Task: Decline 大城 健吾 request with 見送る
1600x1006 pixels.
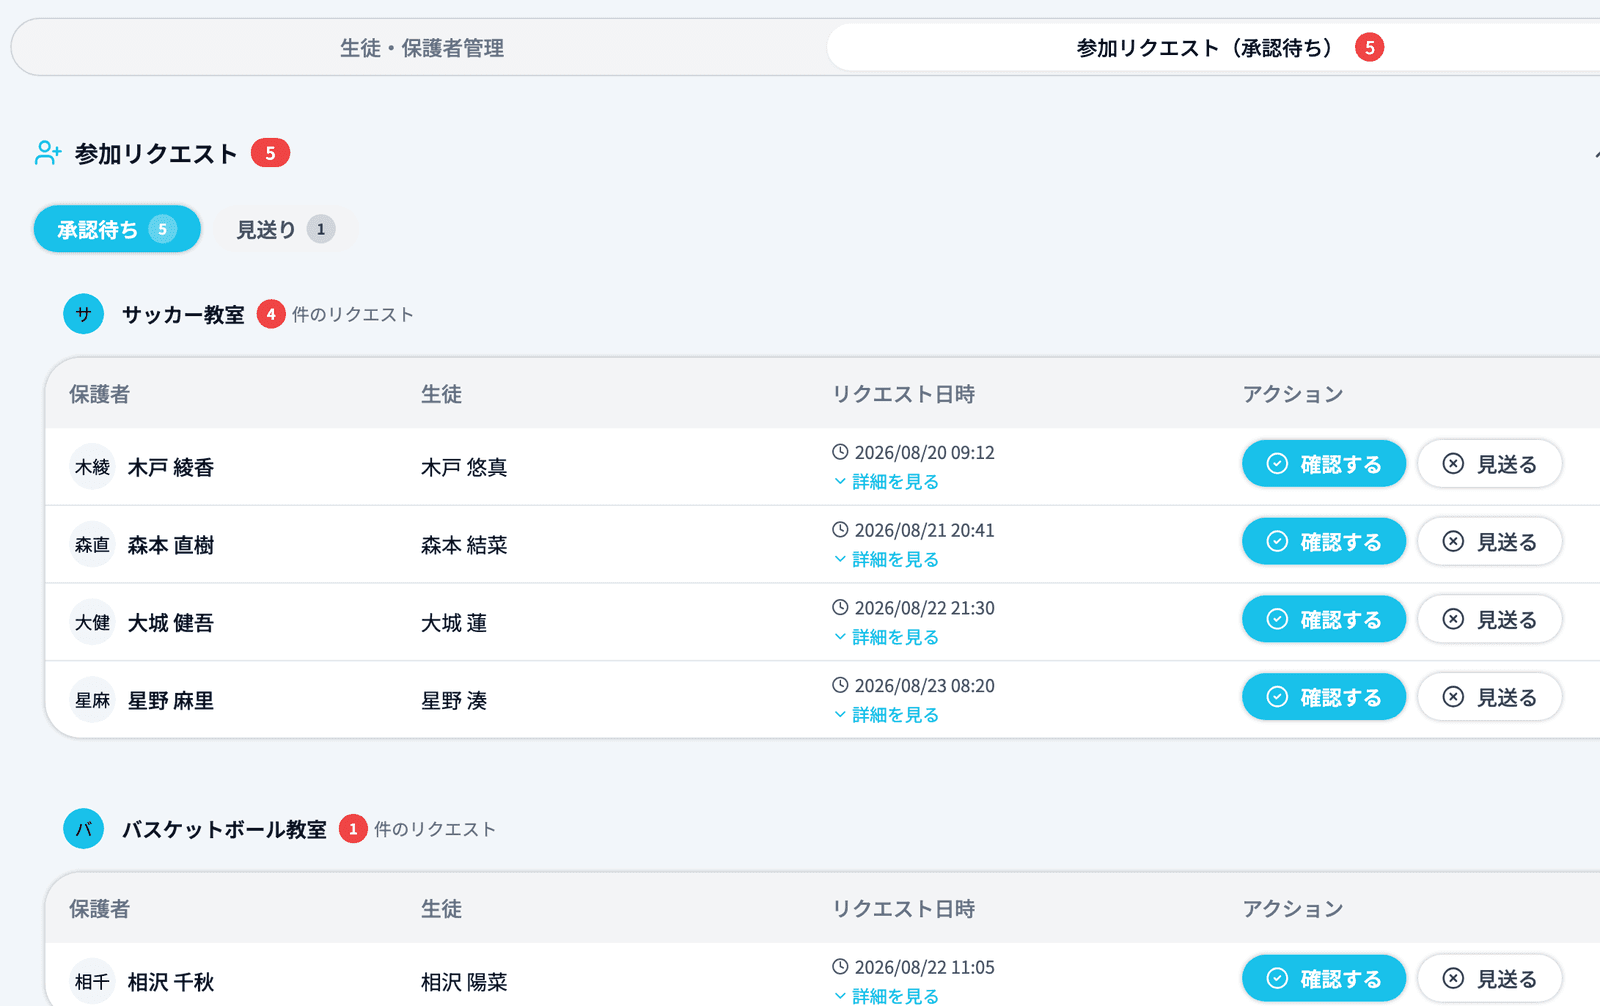Action: 1490,620
